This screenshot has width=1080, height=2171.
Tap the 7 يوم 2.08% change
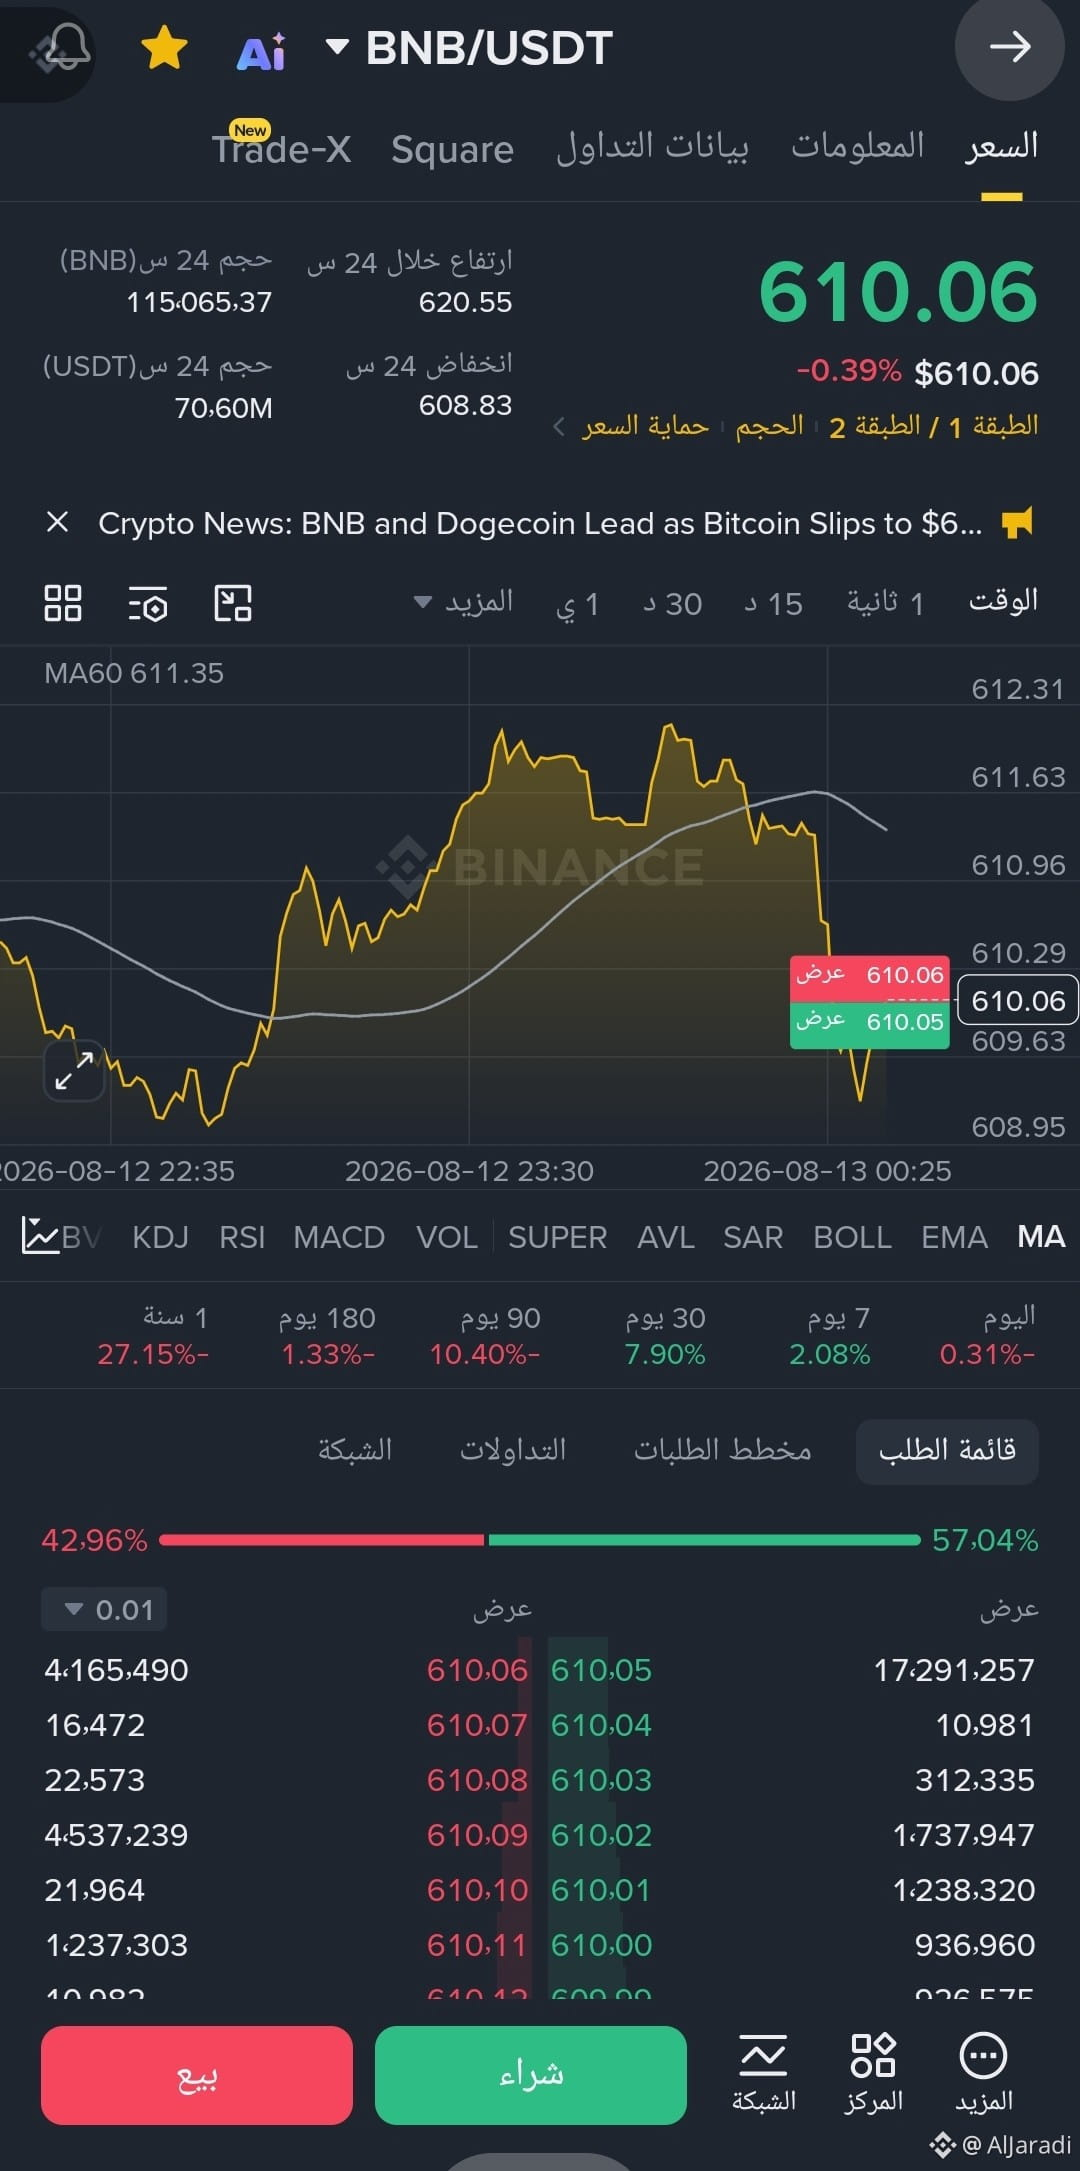829,1354
